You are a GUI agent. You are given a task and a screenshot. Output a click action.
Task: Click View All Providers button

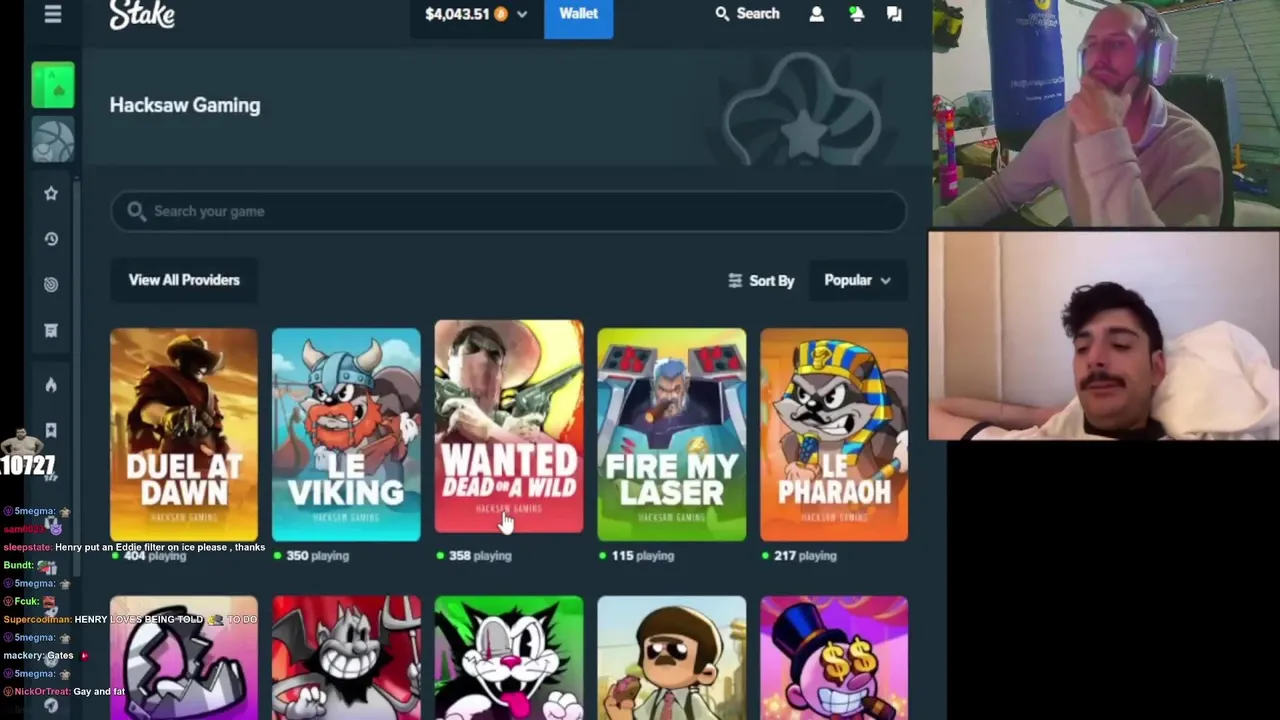click(x=184, y=280)
